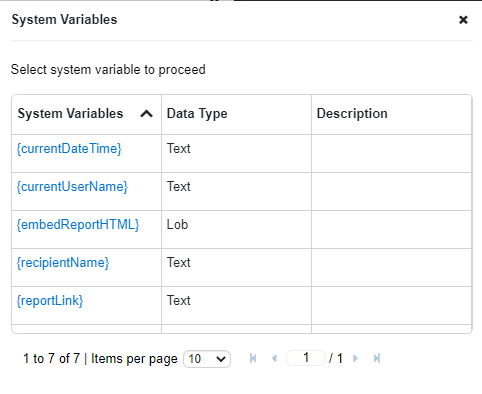Pick the {recipientName} variable
The width and height of the screenshot is (482, 394).
[x=63, y=263]
